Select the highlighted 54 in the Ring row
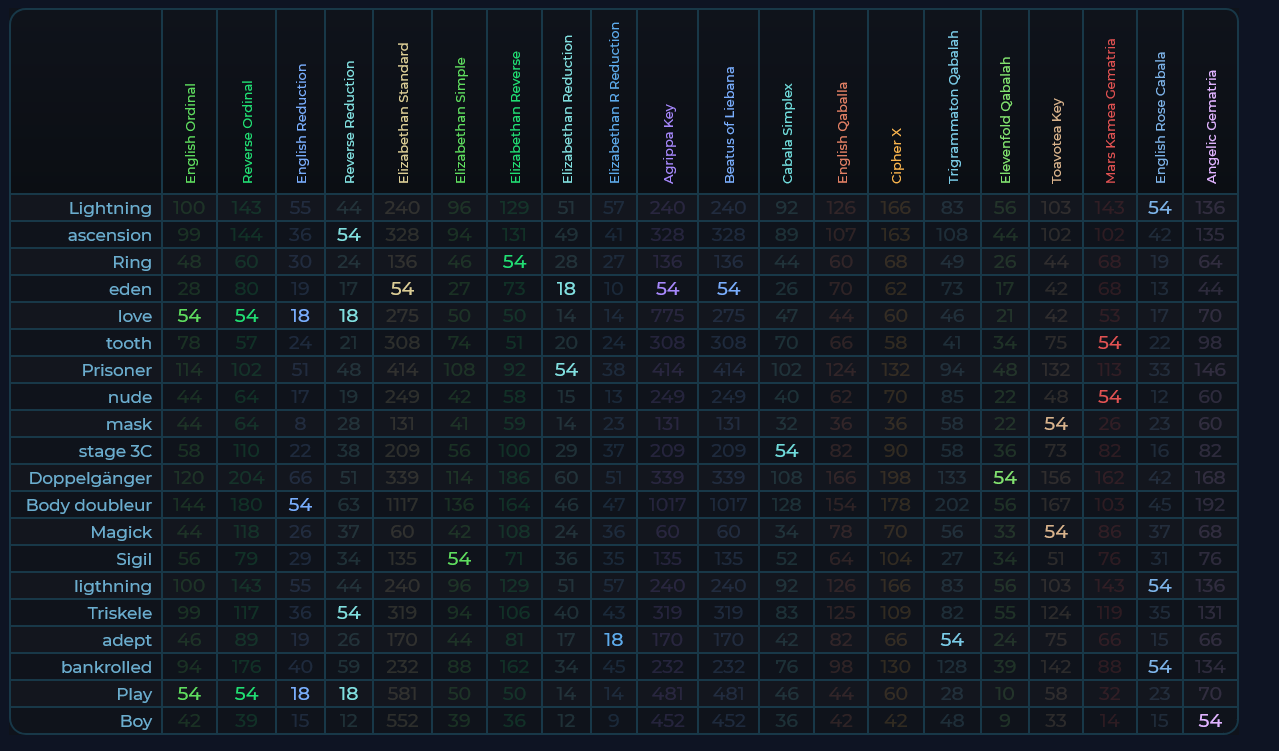 point(514,262)
